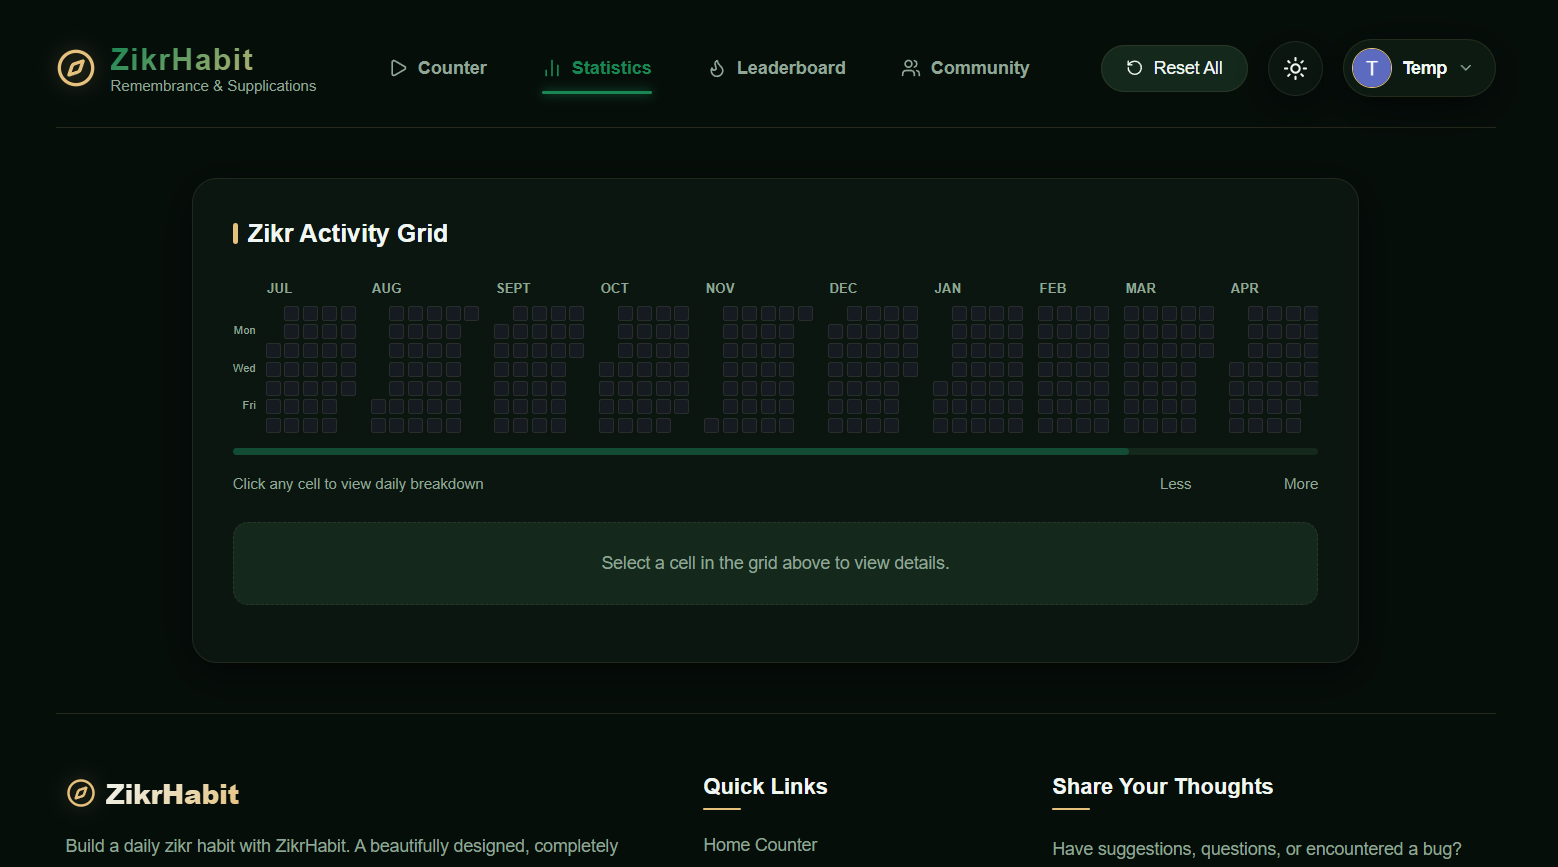
Task: Click the APR month label
Action: point(1244,288)
